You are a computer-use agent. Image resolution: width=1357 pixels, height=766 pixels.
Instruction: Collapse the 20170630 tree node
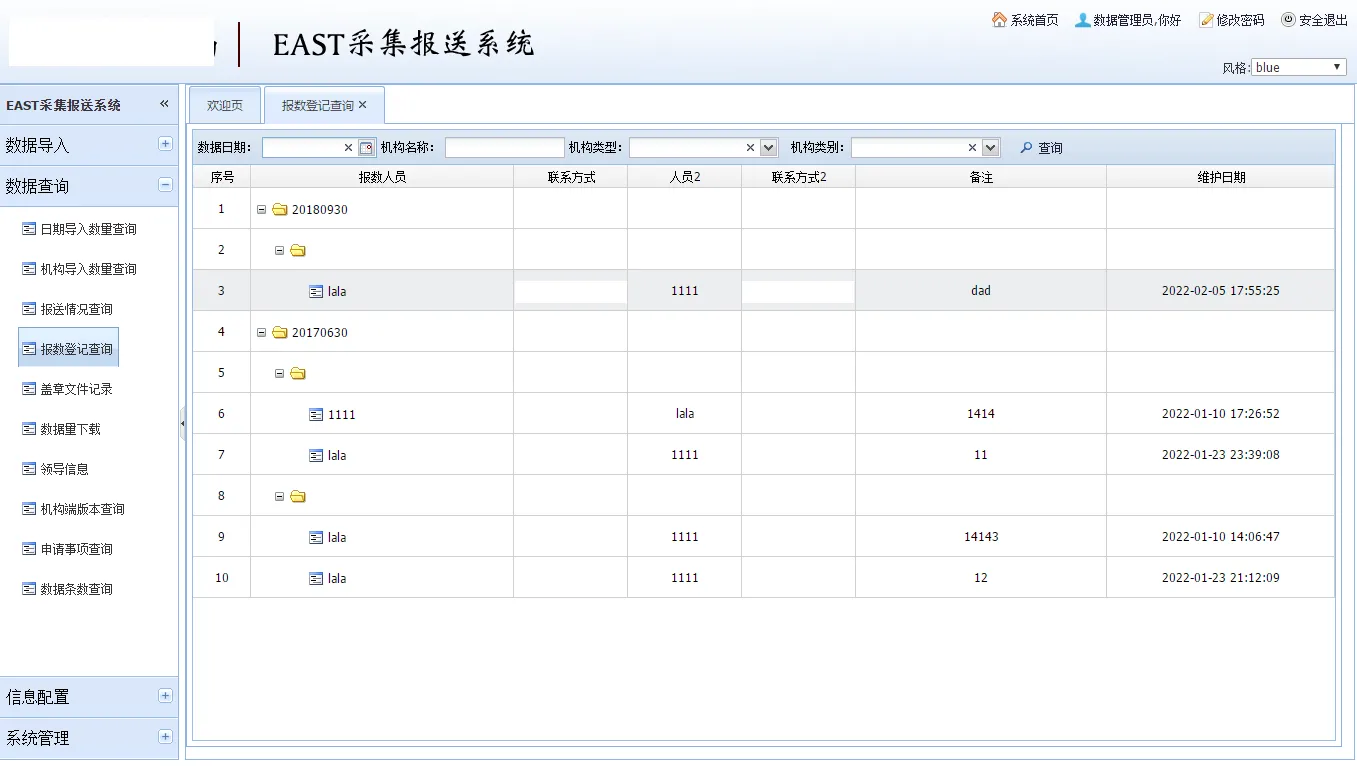coord(262,333)
